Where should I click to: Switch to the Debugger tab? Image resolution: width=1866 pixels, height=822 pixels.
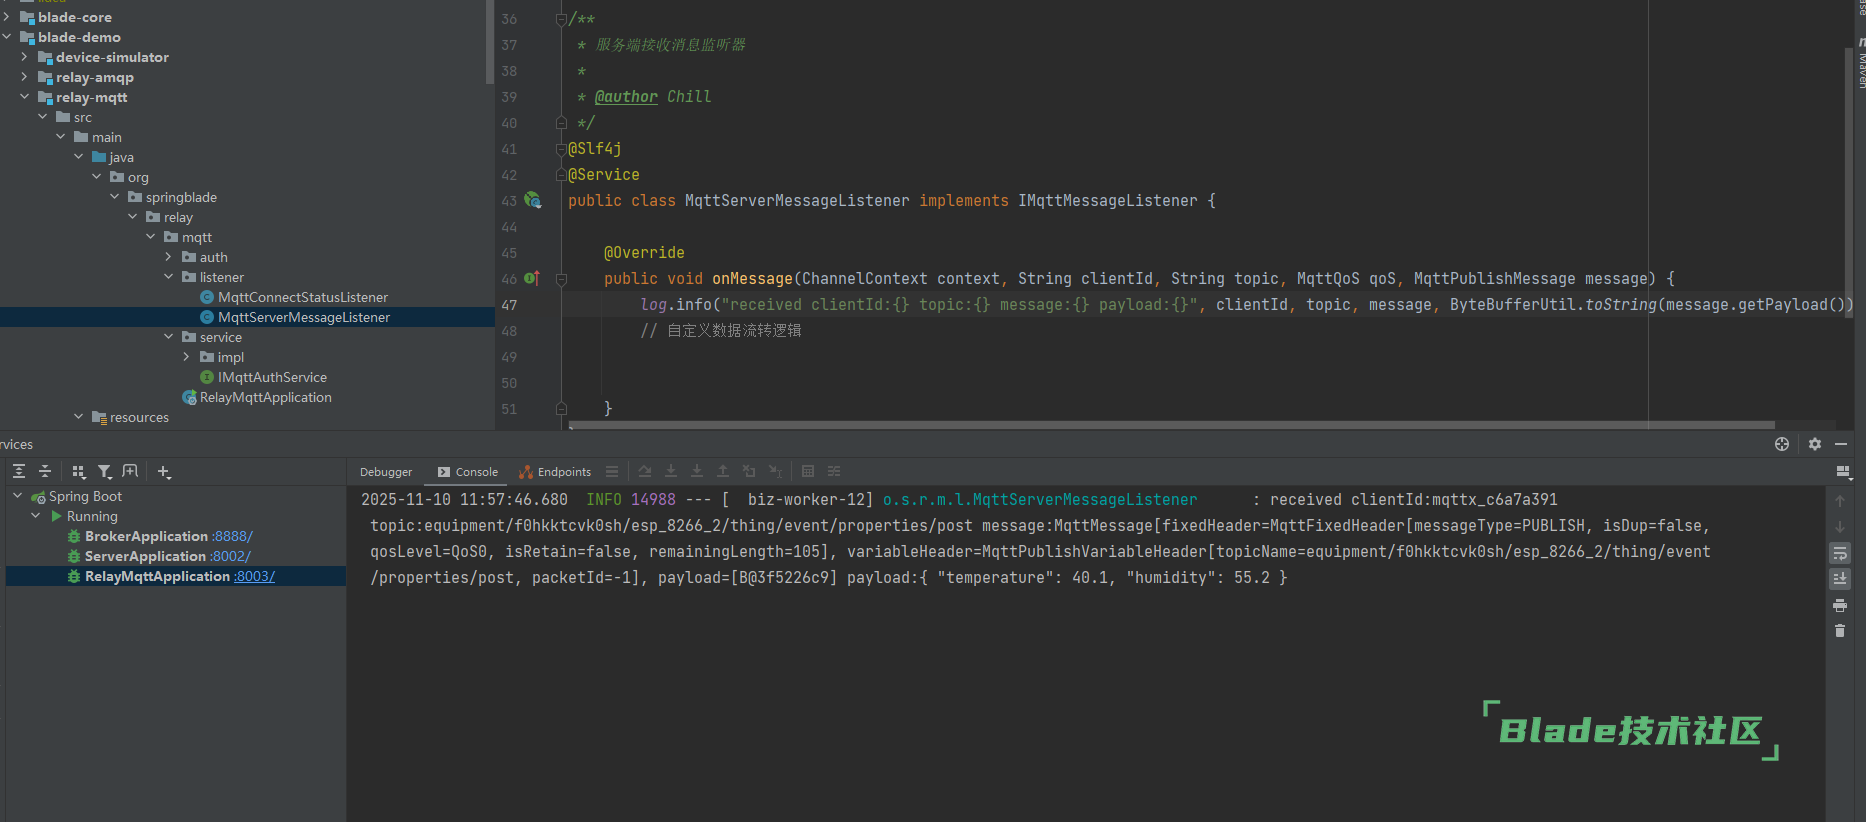tap(386, 472)
